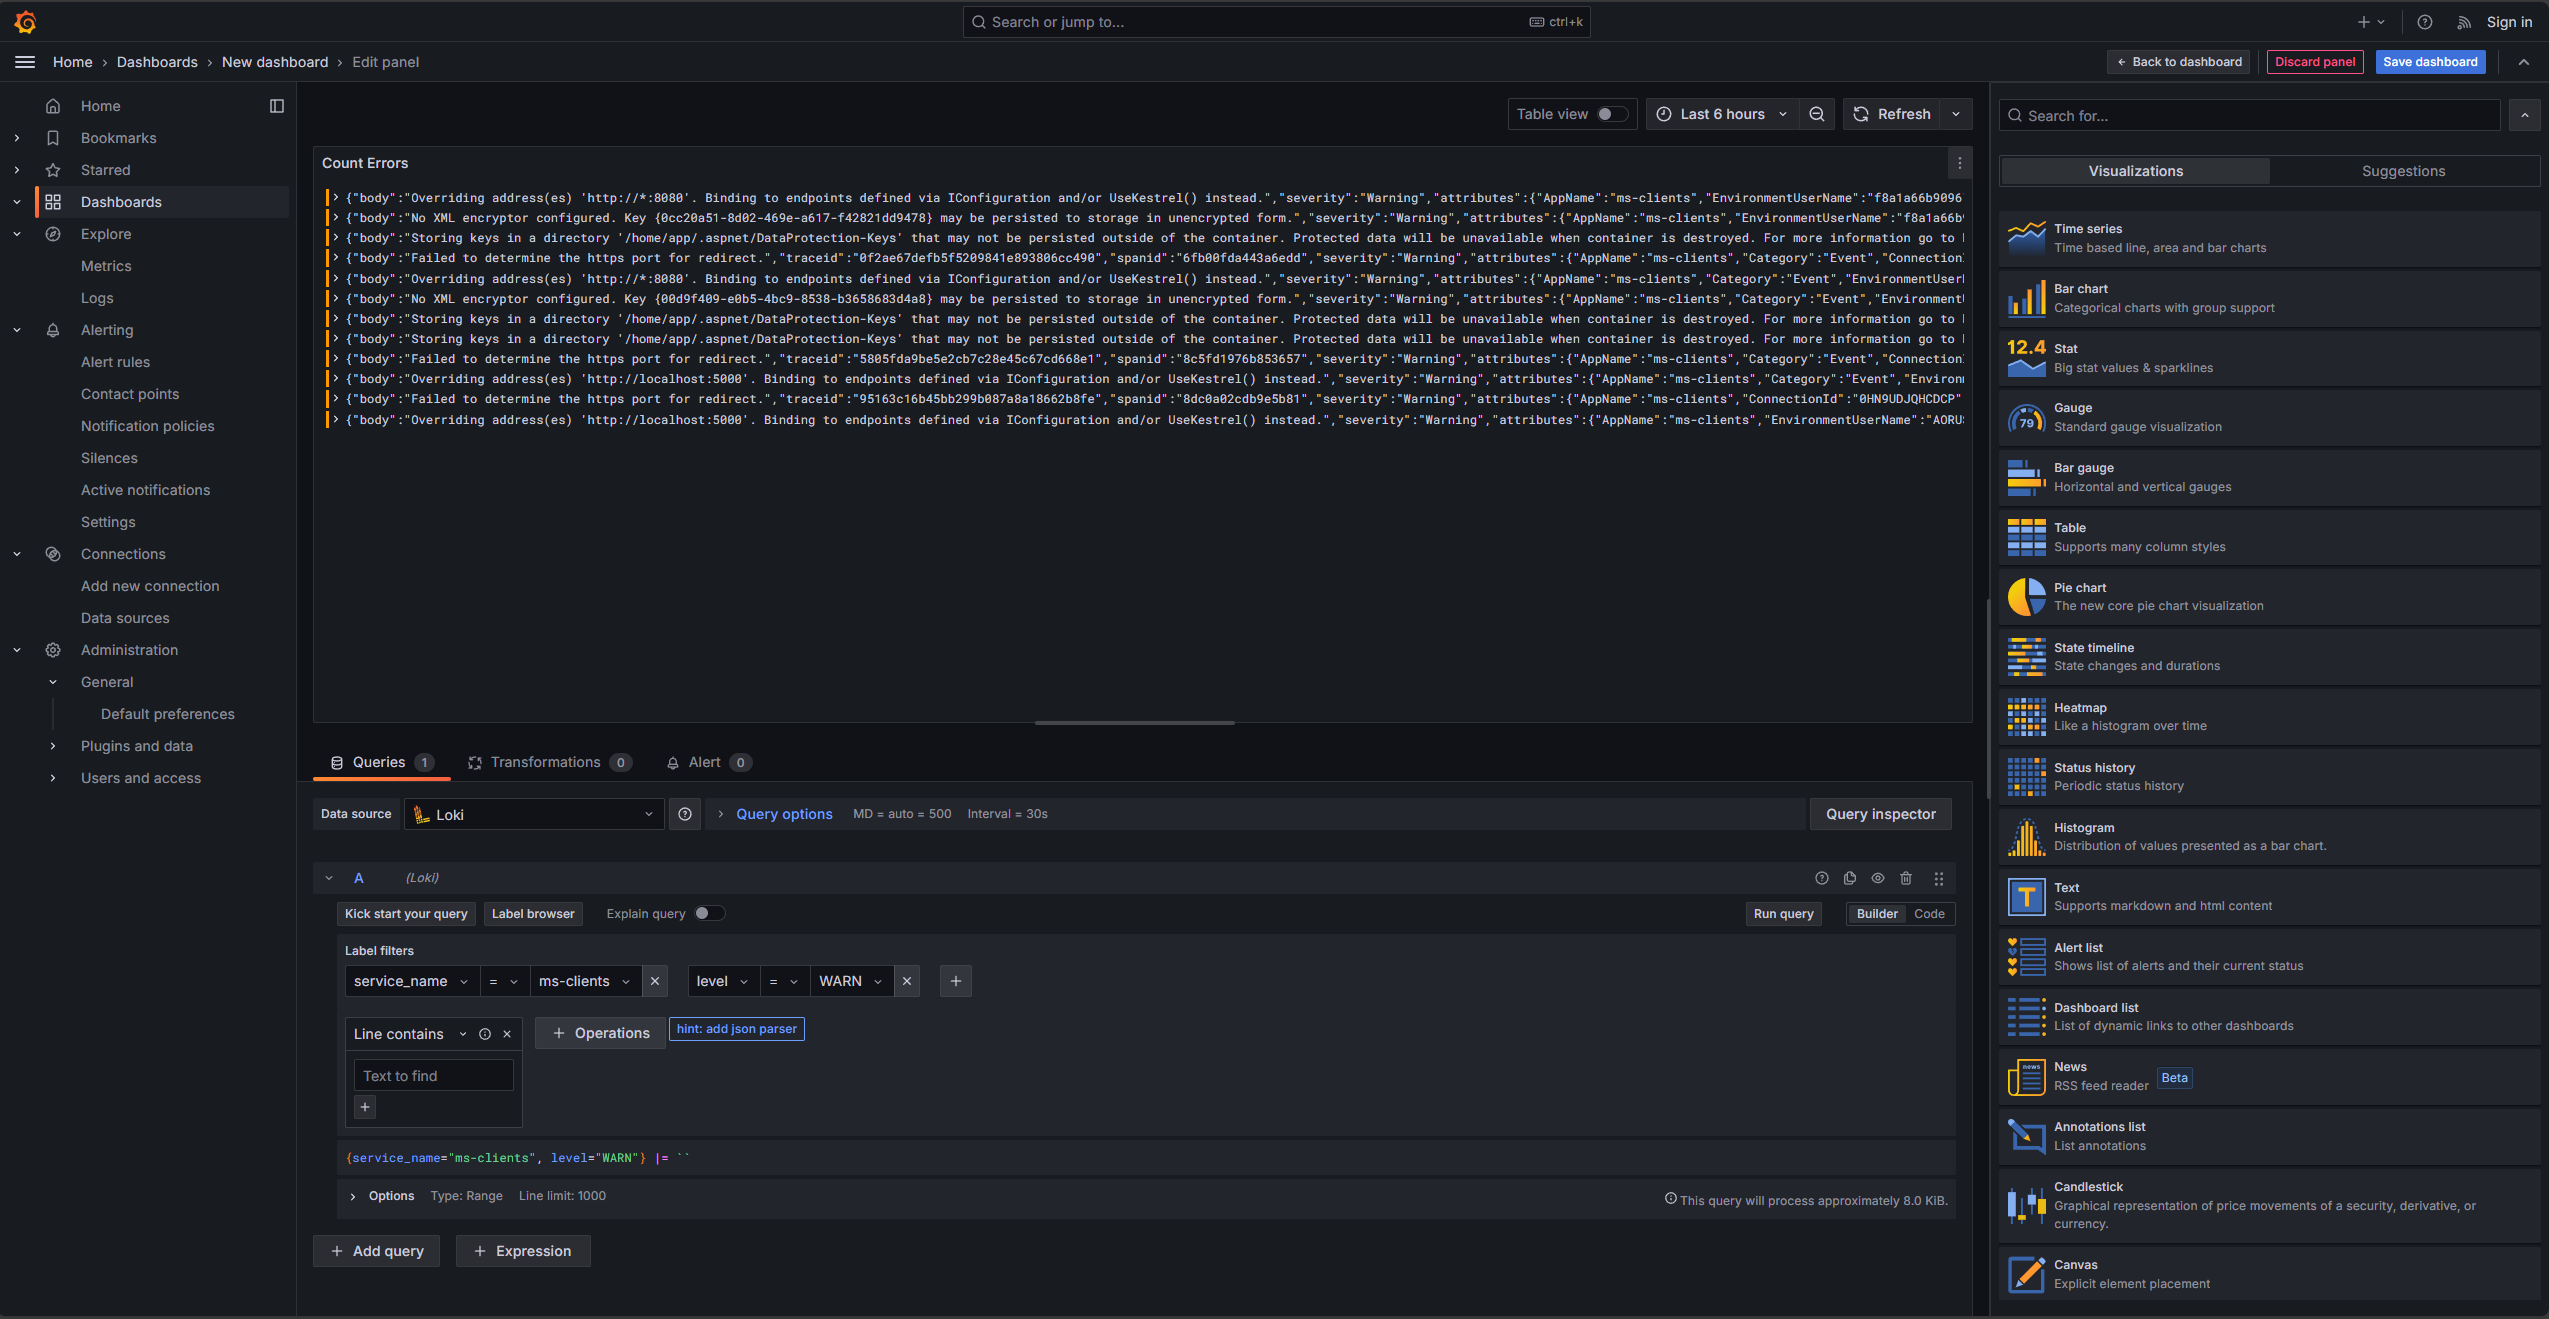Open the Last 6 hours time picker
This screenshot has height=1319, width=2549.
pyautogui.click(x=1722, y=114)
